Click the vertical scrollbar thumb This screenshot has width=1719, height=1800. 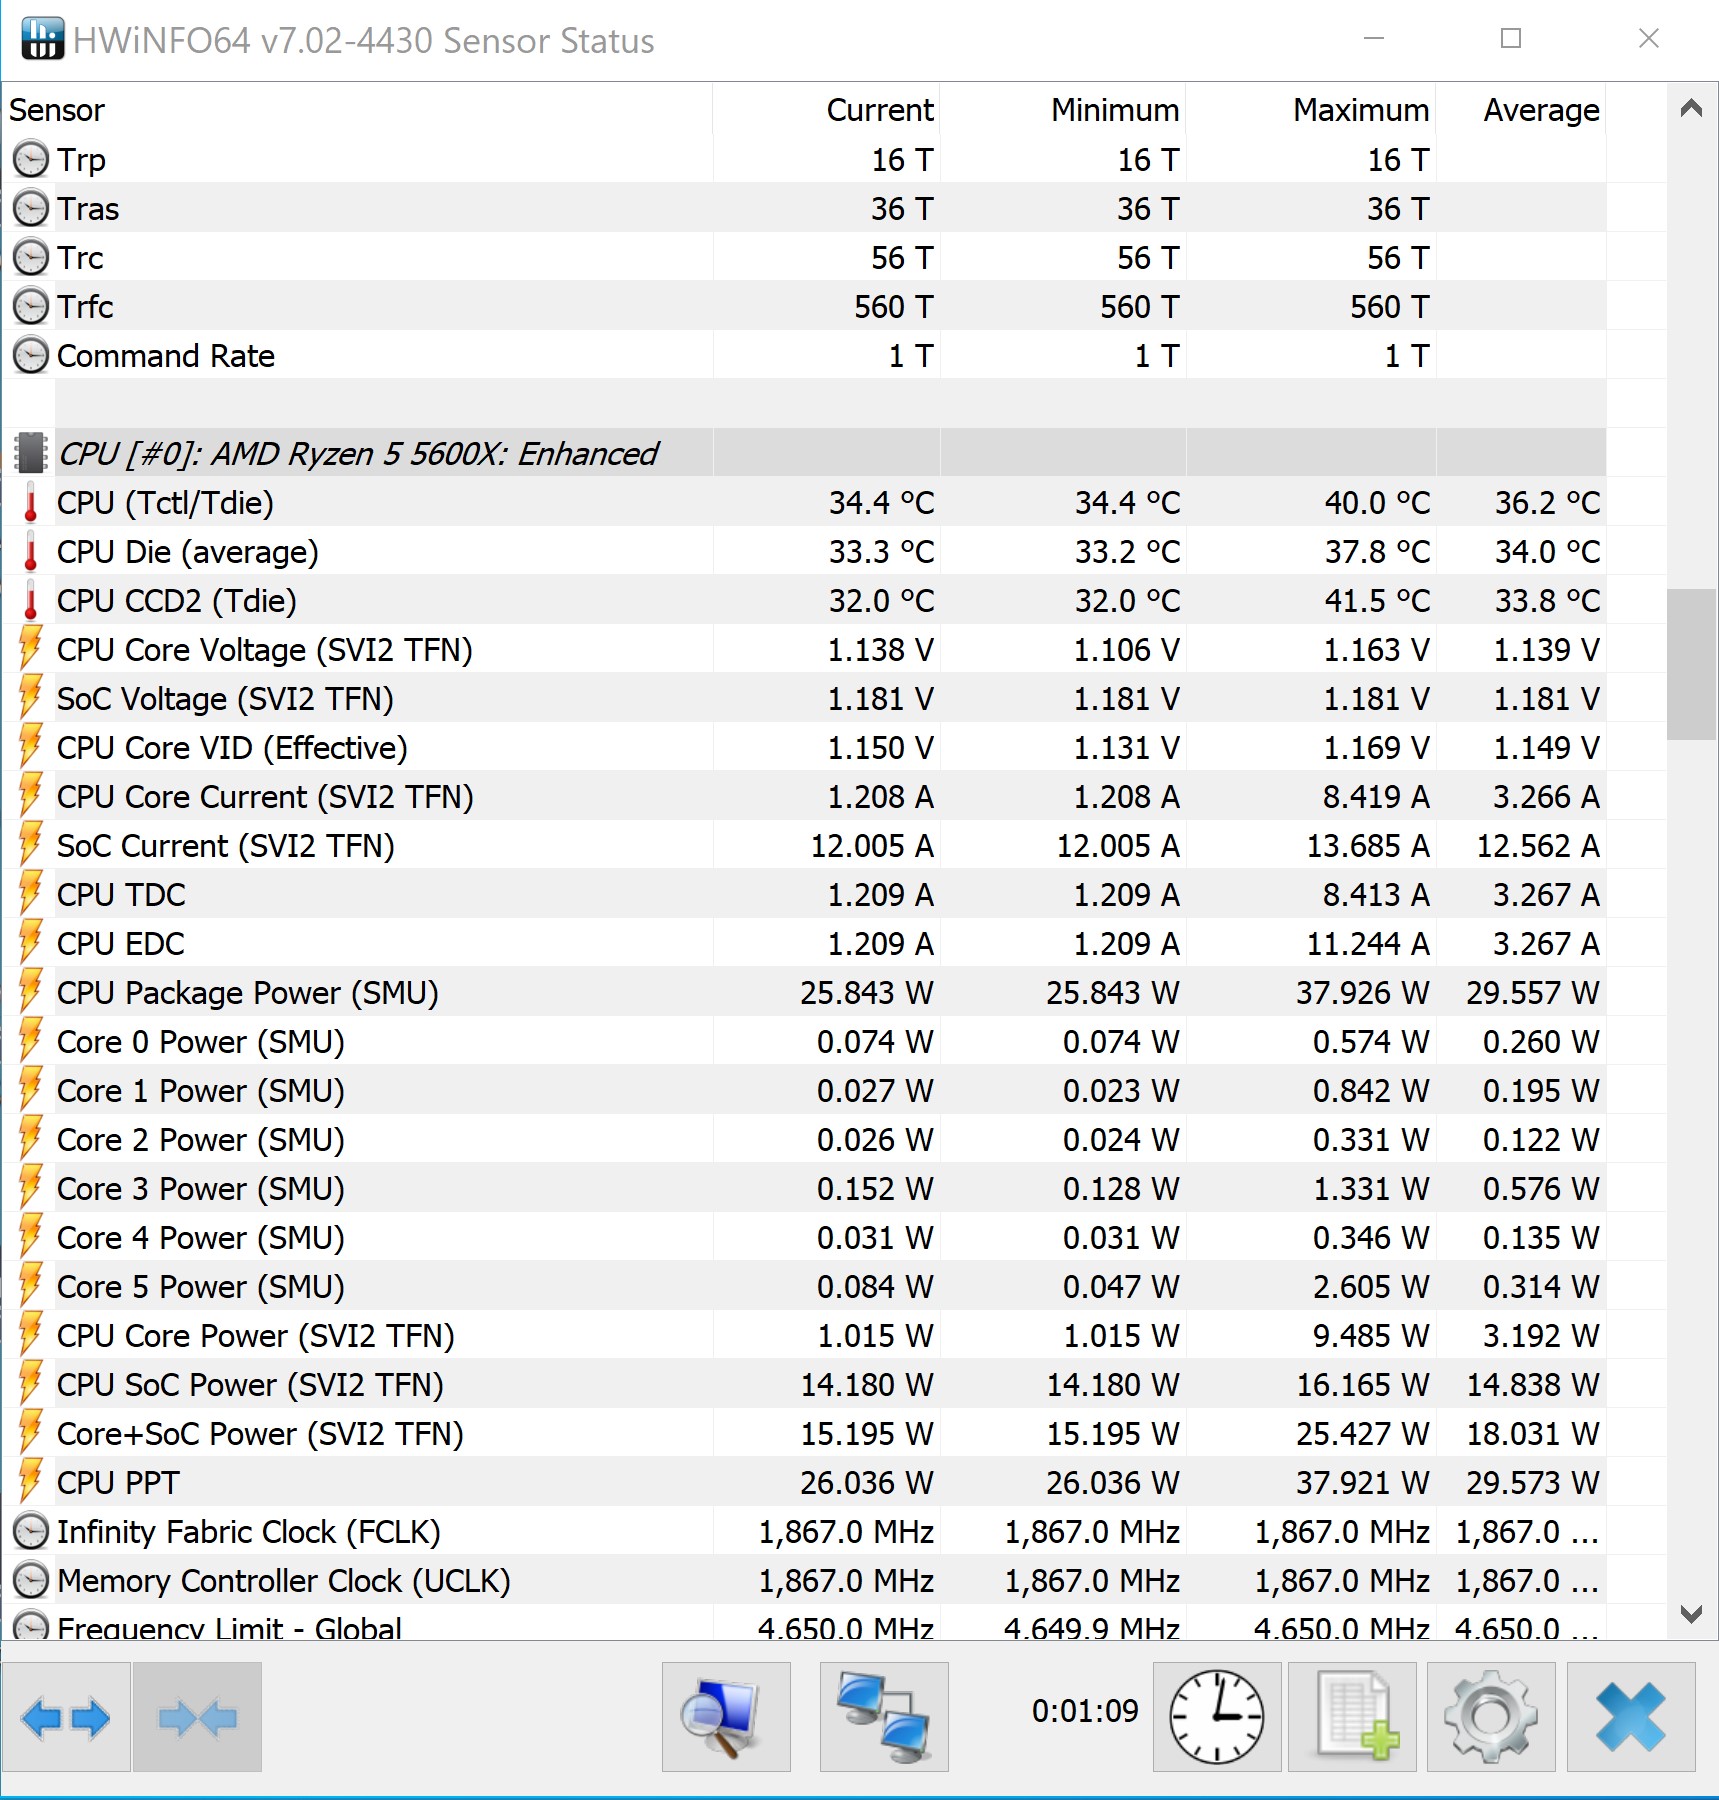coord(1691,664)
